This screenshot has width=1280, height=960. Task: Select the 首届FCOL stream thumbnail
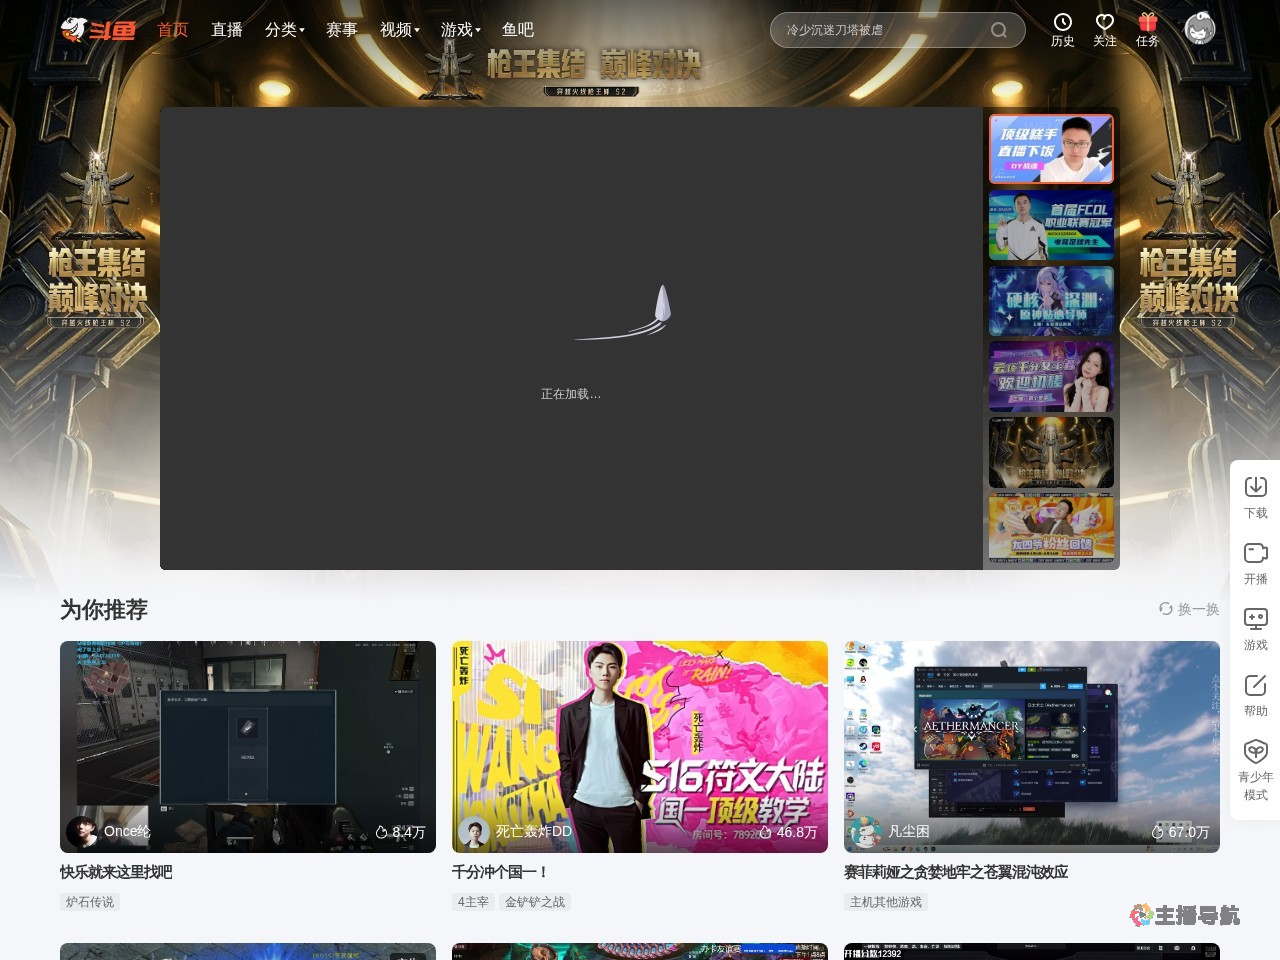(1051, 226)
